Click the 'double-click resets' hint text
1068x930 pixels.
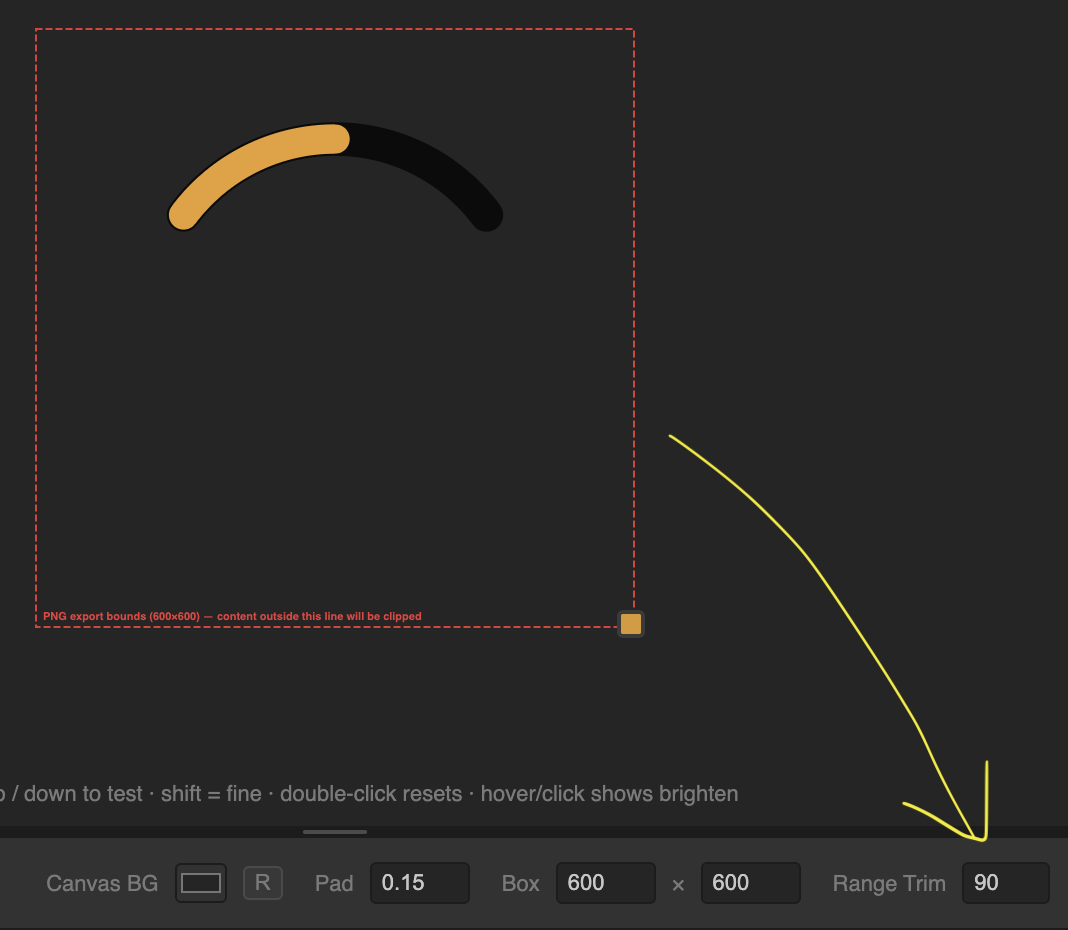(x=371, y=794)
